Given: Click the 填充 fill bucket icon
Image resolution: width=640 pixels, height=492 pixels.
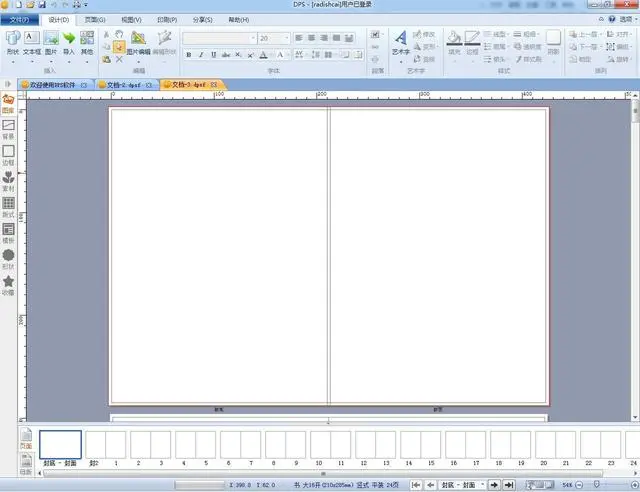Looking at the screenshot, I should pos(454,38).
